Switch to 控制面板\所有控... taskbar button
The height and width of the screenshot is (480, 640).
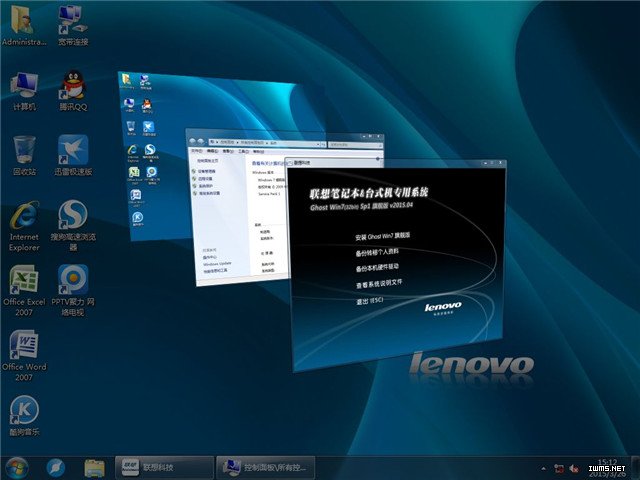click(x=266, y=468)
